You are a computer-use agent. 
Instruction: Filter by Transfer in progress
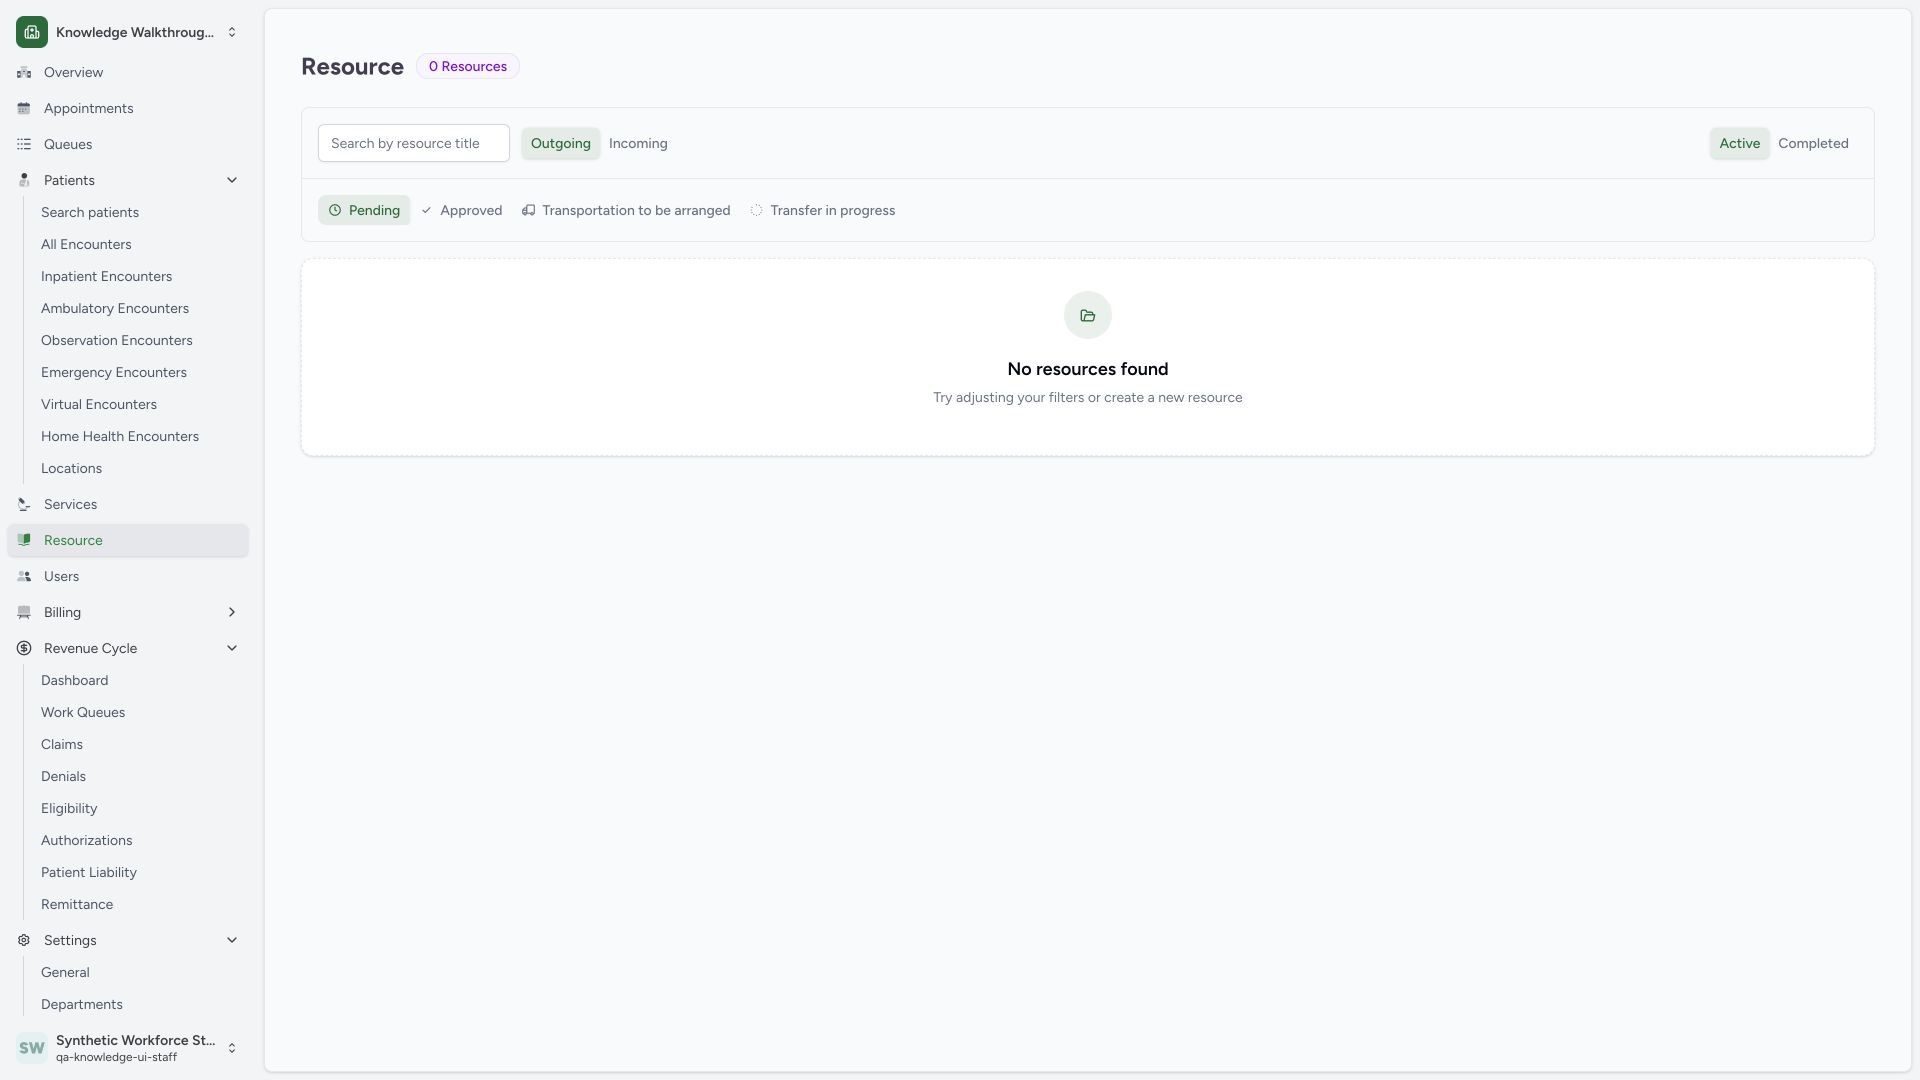tap(823, 211)
